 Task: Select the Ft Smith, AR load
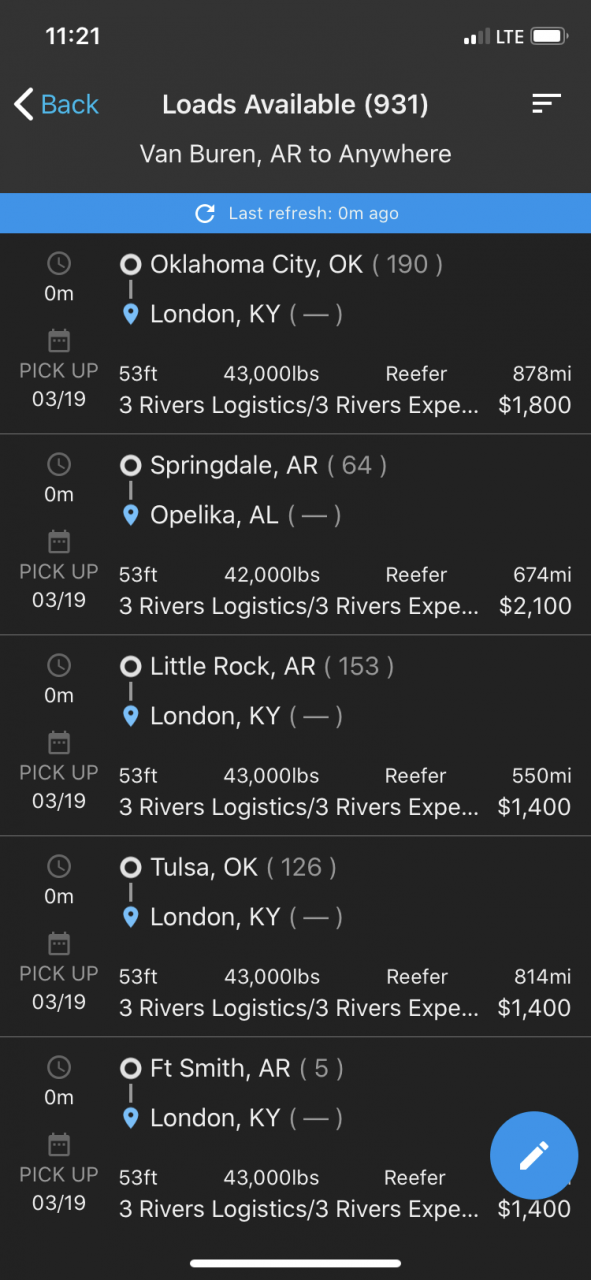[296, 1138]
